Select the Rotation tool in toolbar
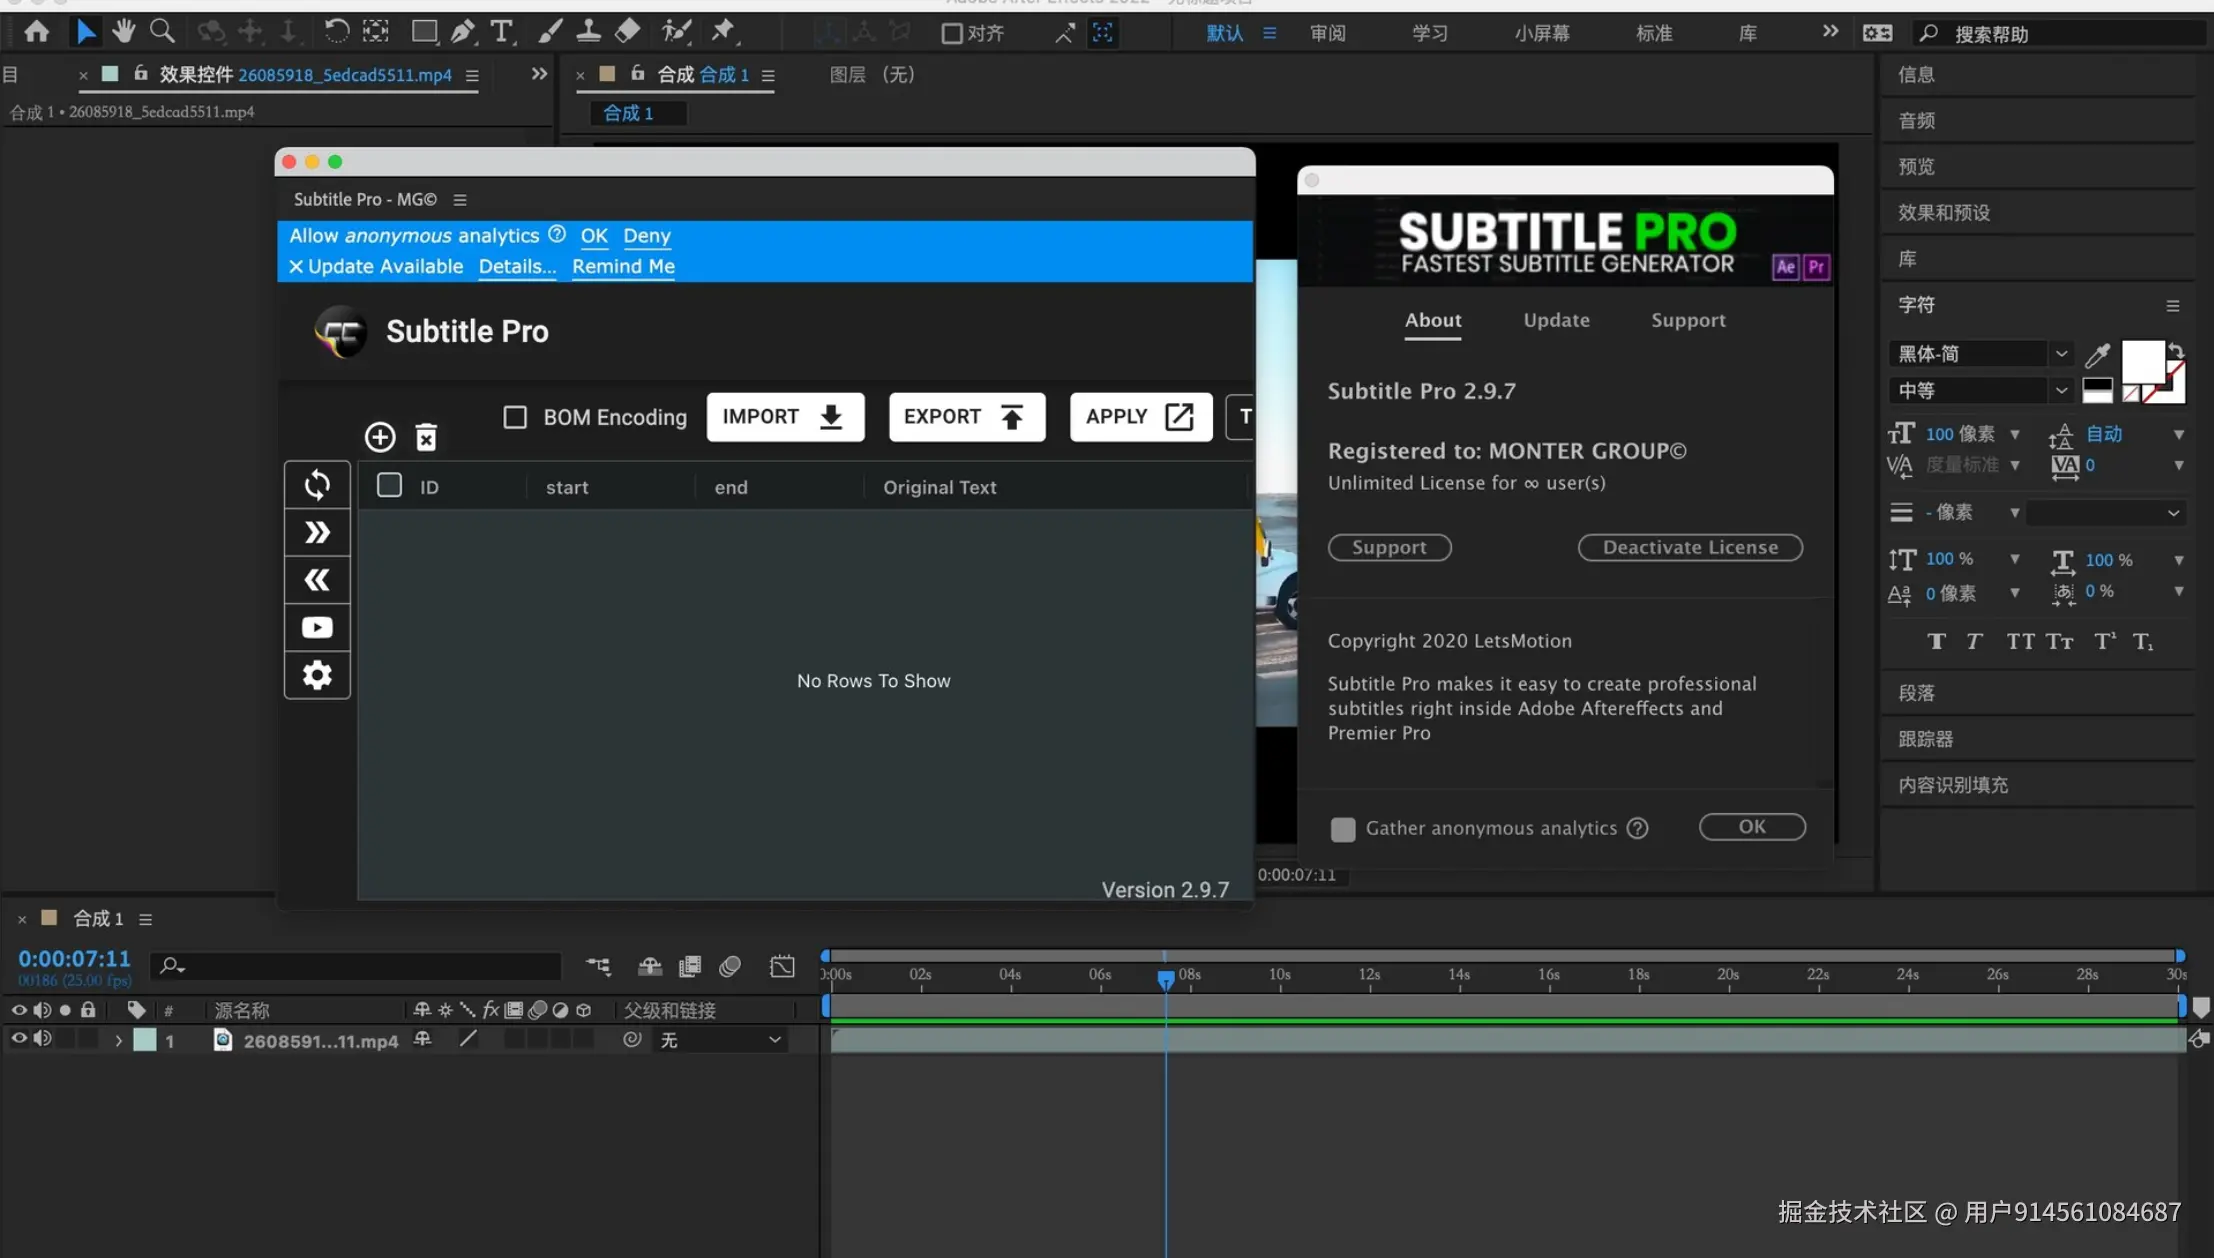The height and width of the screenshot is (1258, 2214). point(336,32)
